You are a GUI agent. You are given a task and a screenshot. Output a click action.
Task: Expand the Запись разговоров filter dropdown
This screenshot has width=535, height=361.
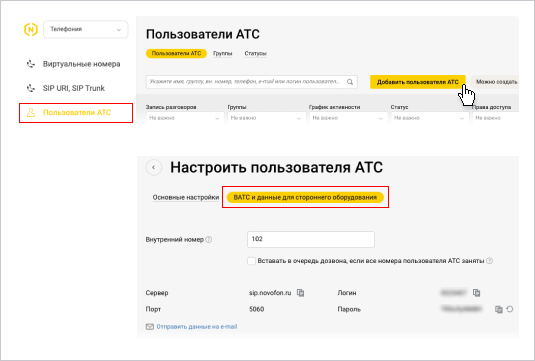(x=185, y=118)
